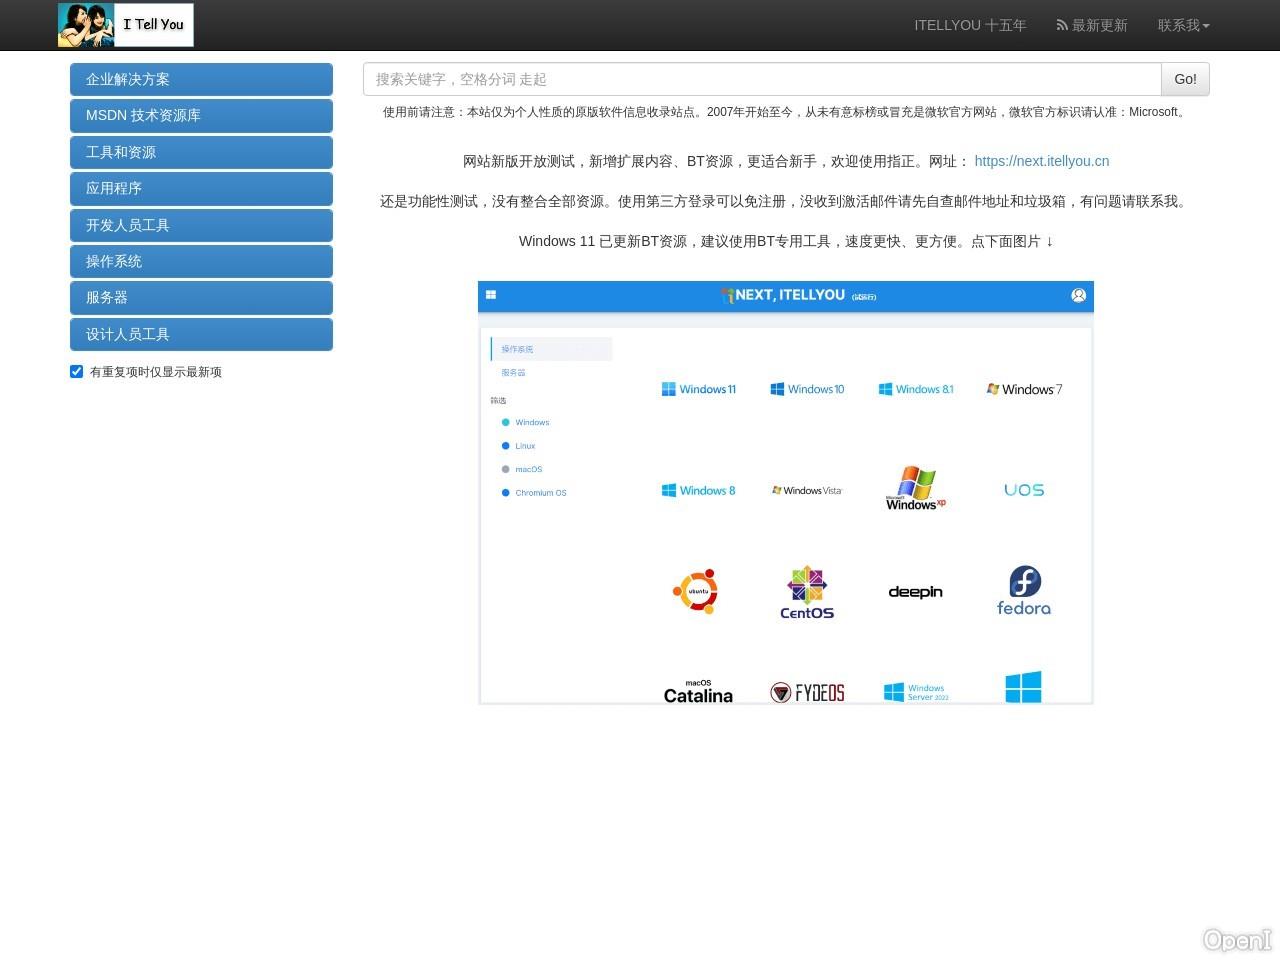Screen dimensions: 1280x960
Task: Open the next.itellyou.cn link
Action: tap(1041, 161)
